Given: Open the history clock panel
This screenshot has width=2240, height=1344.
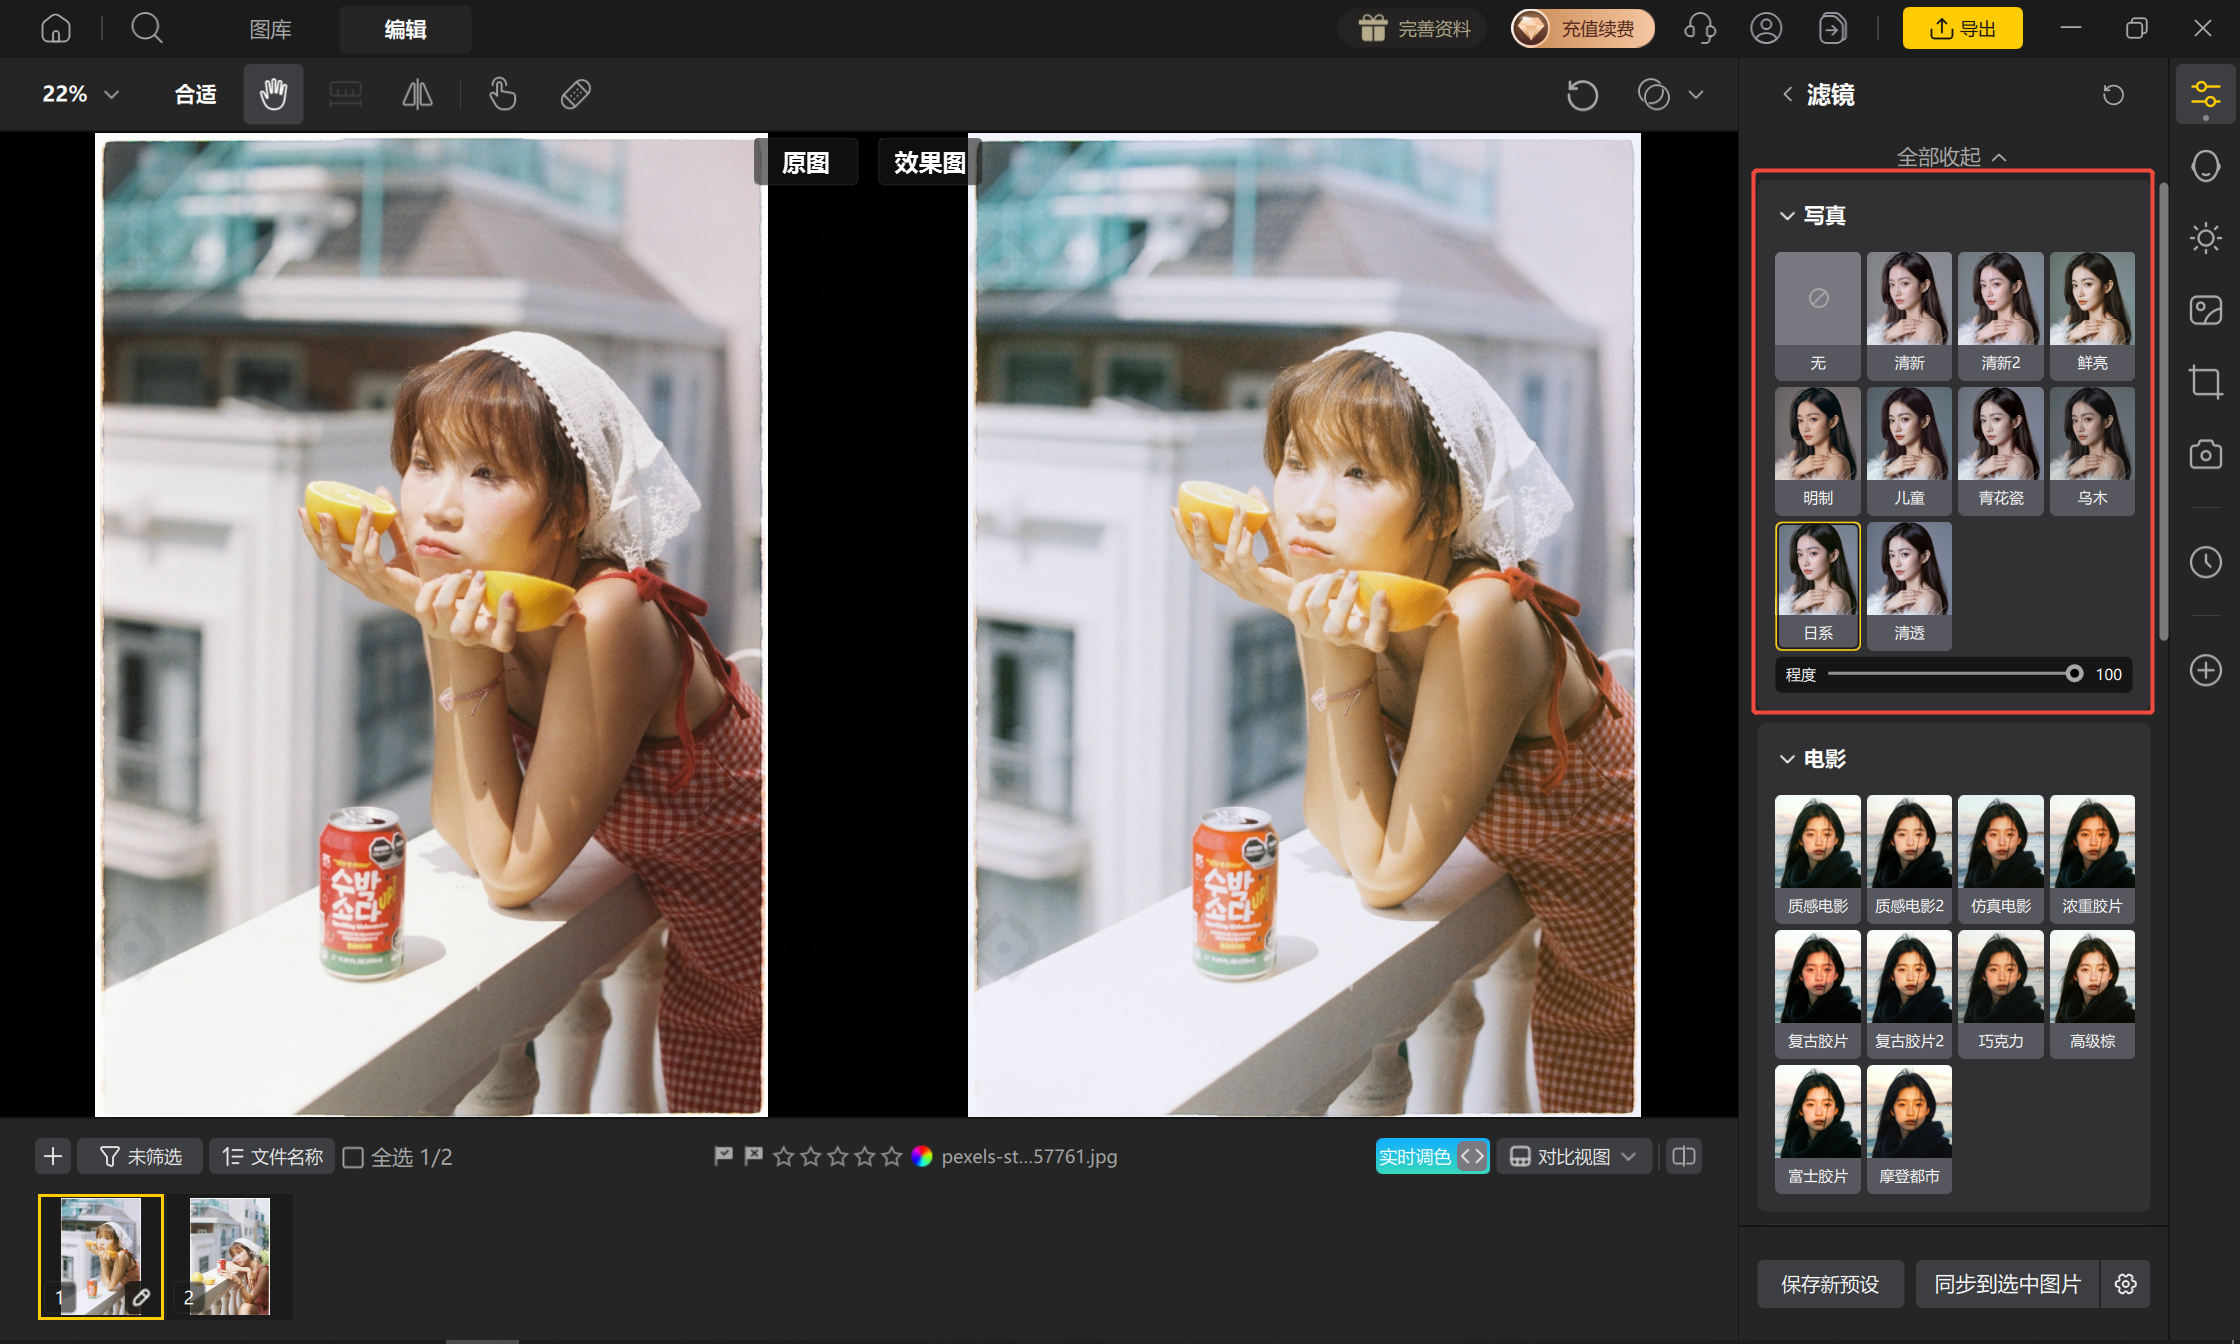Looking at the screenshot, I should (x=2205, y=562).
